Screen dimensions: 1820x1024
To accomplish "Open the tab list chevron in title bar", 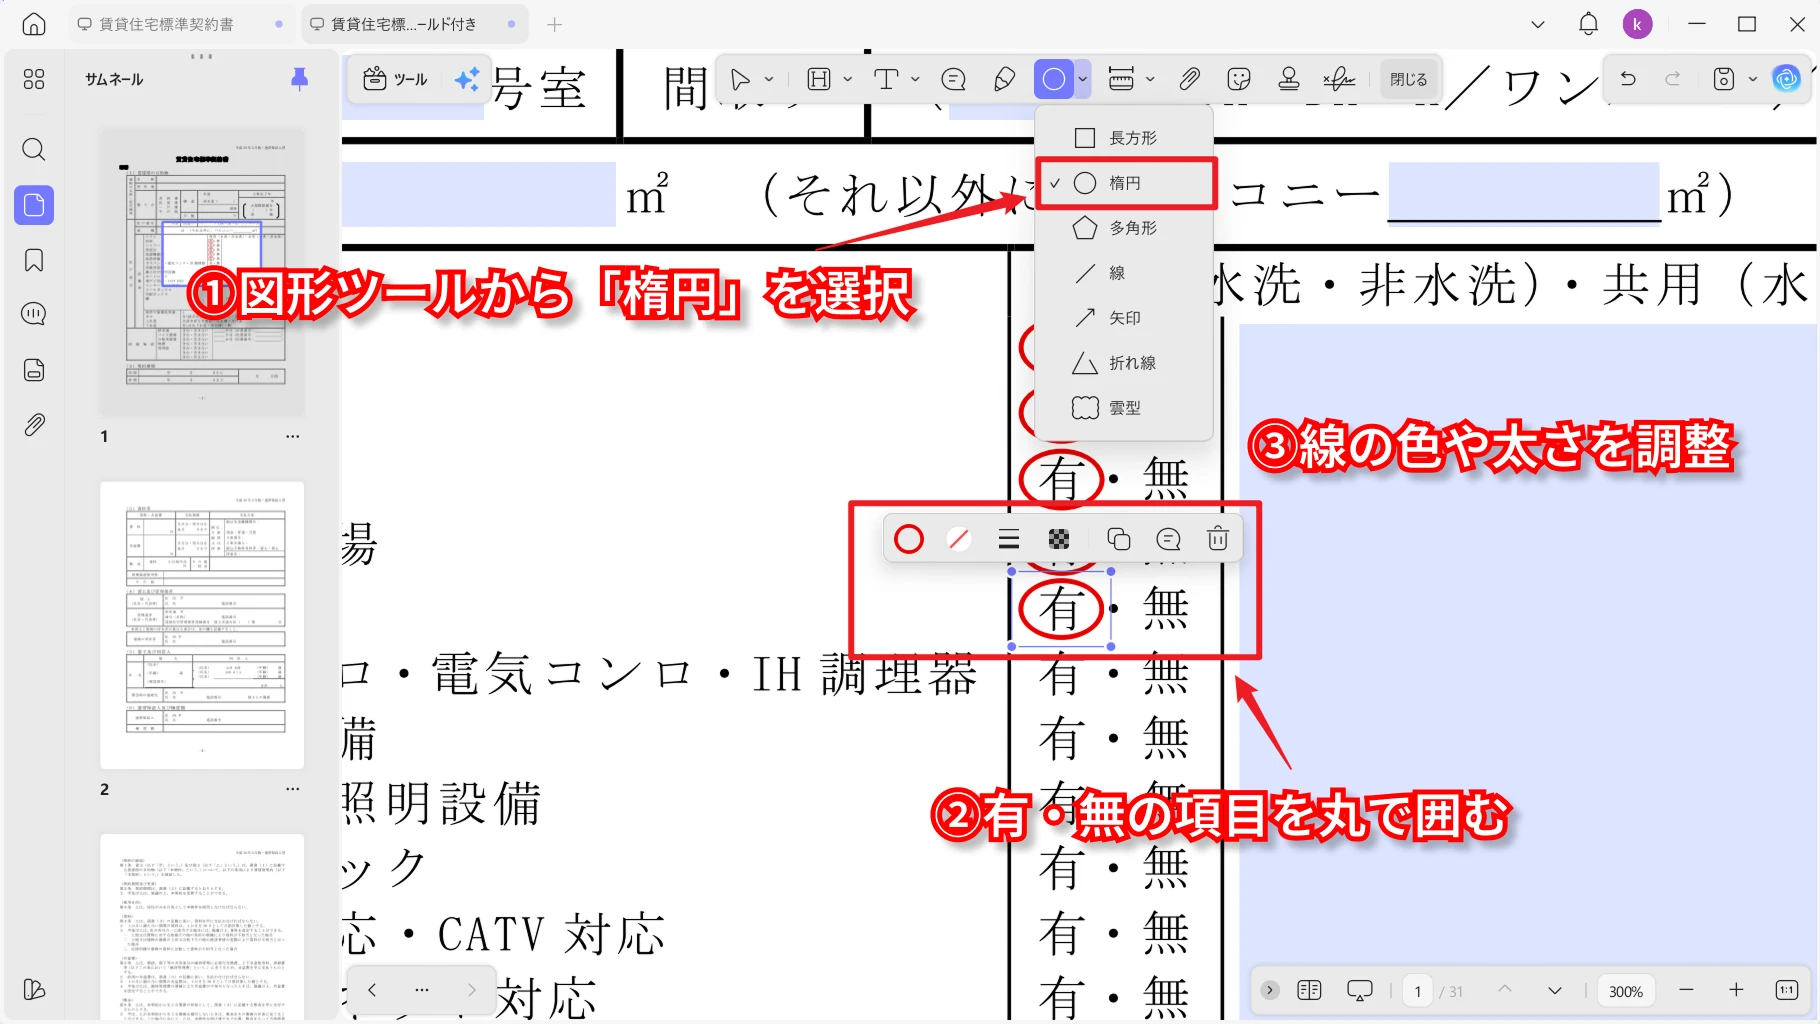I will [x=1538, y=24].
